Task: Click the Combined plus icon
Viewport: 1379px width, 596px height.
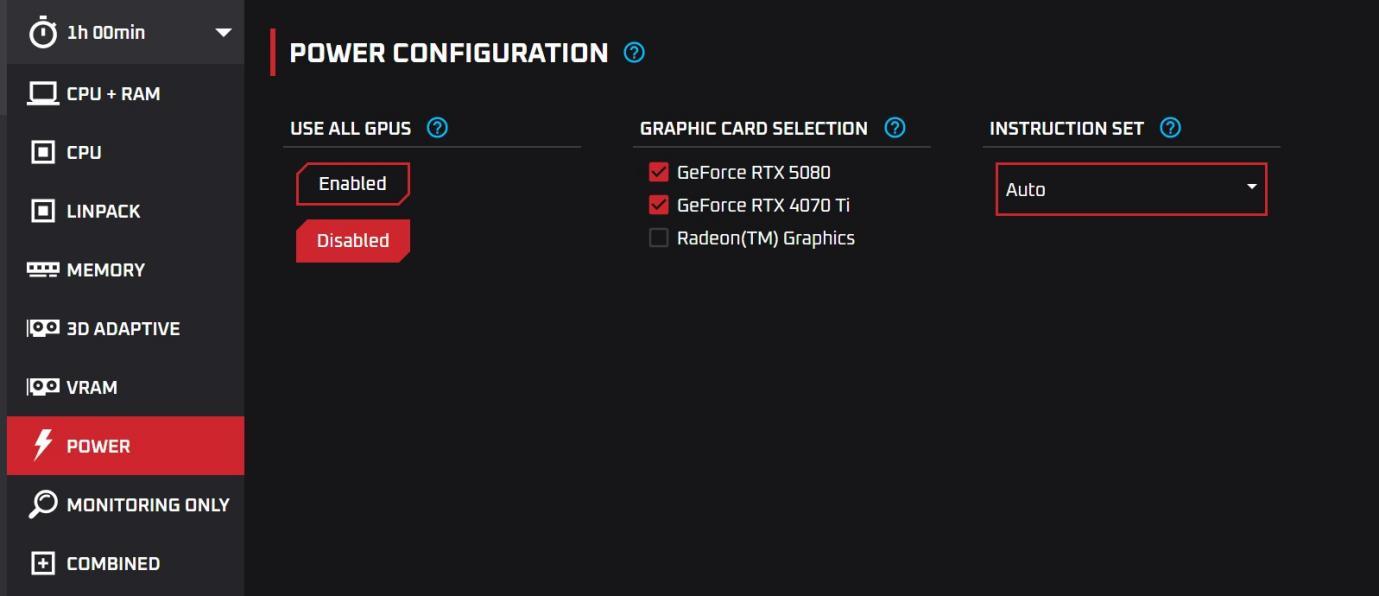Action: [43, 564]
